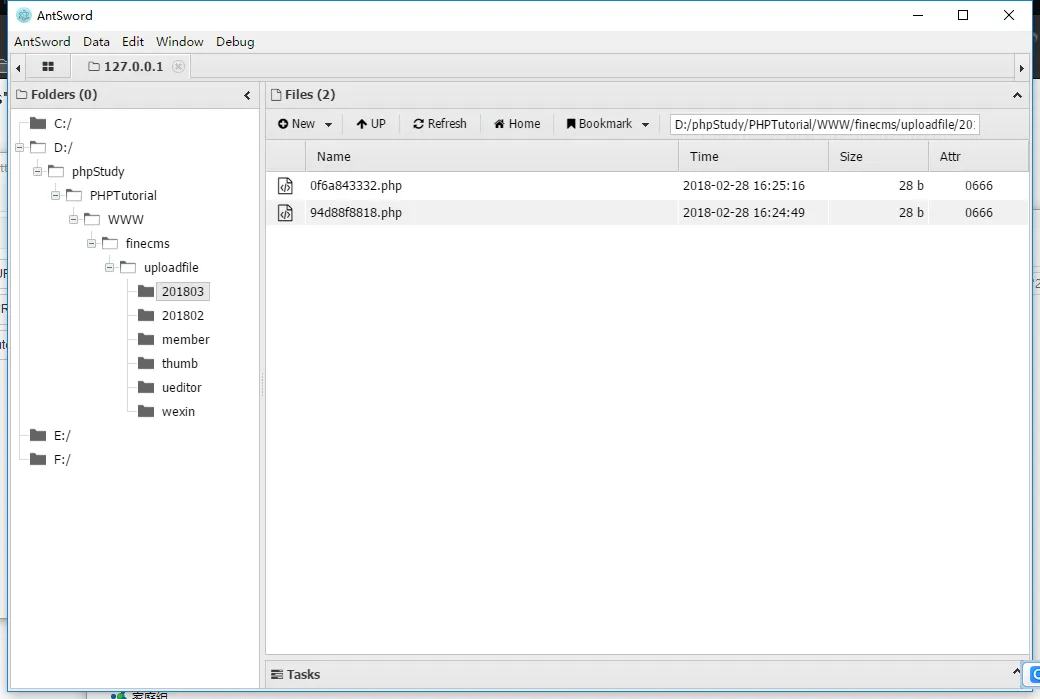Viewport: 1040px width, 699px height.
Task: Click the AntSword logo in the title bar
Action: [22, 15]
